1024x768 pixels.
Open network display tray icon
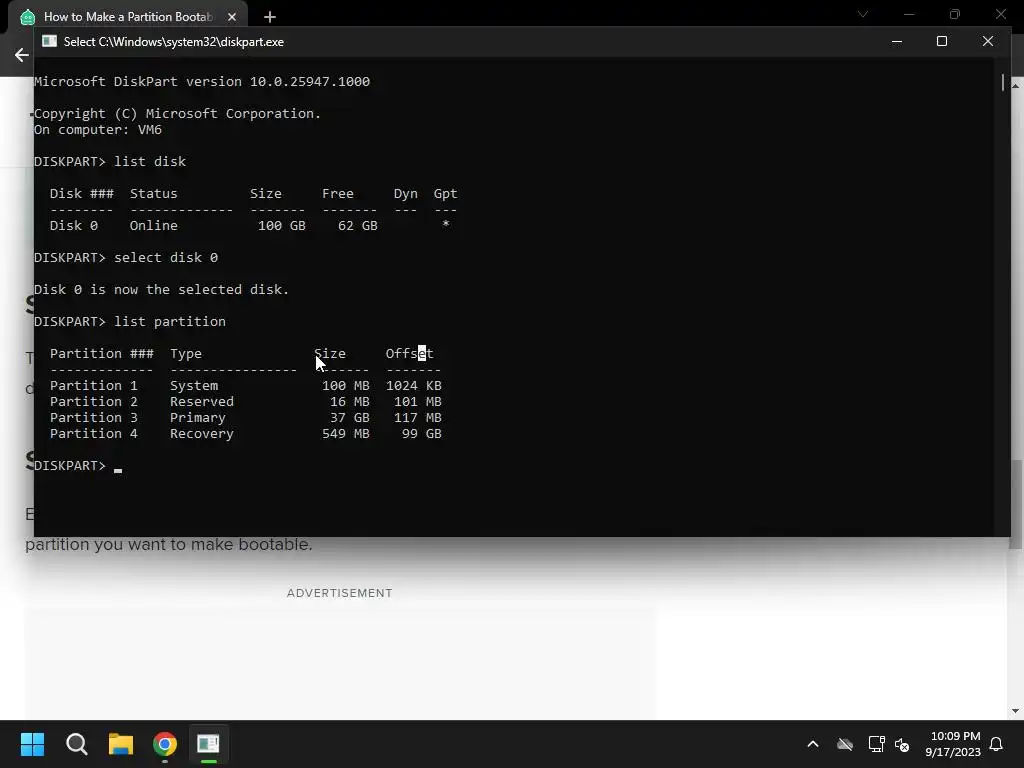(x=876, y=744)
